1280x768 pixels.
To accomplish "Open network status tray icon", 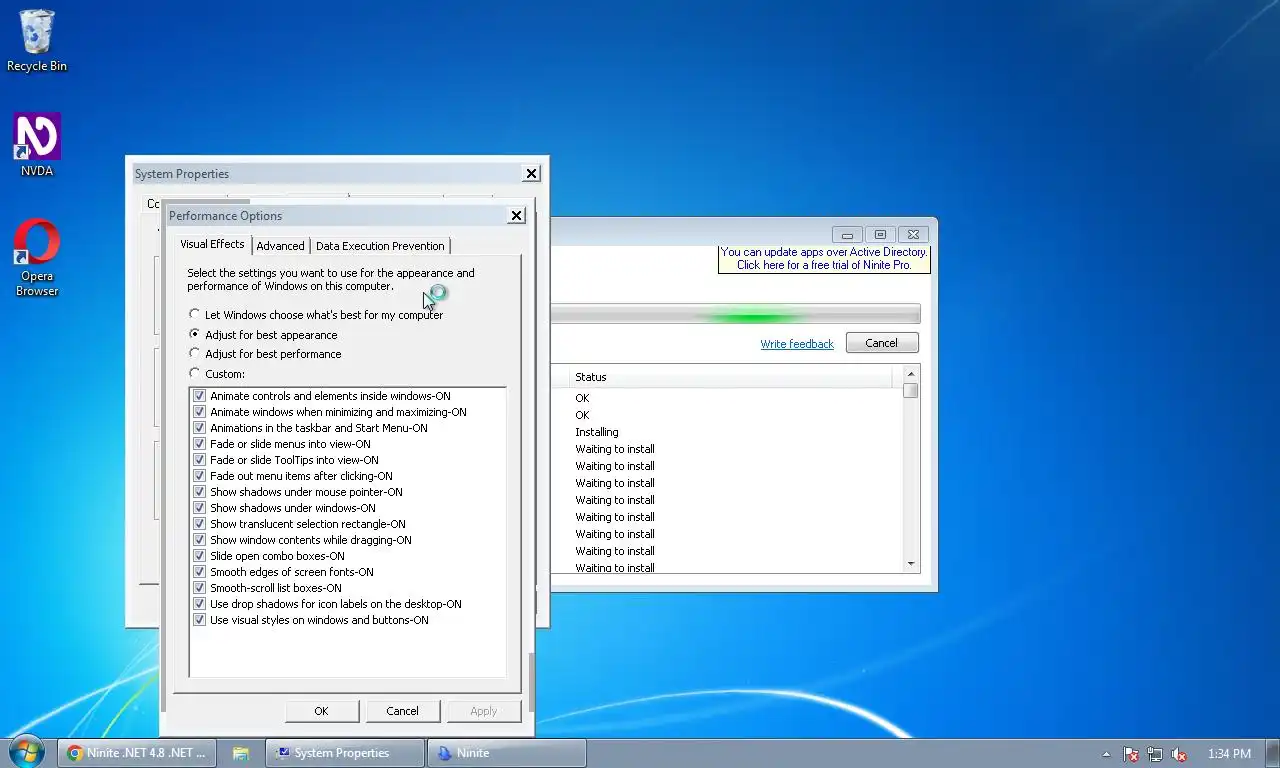I will tap(1155, 754).
